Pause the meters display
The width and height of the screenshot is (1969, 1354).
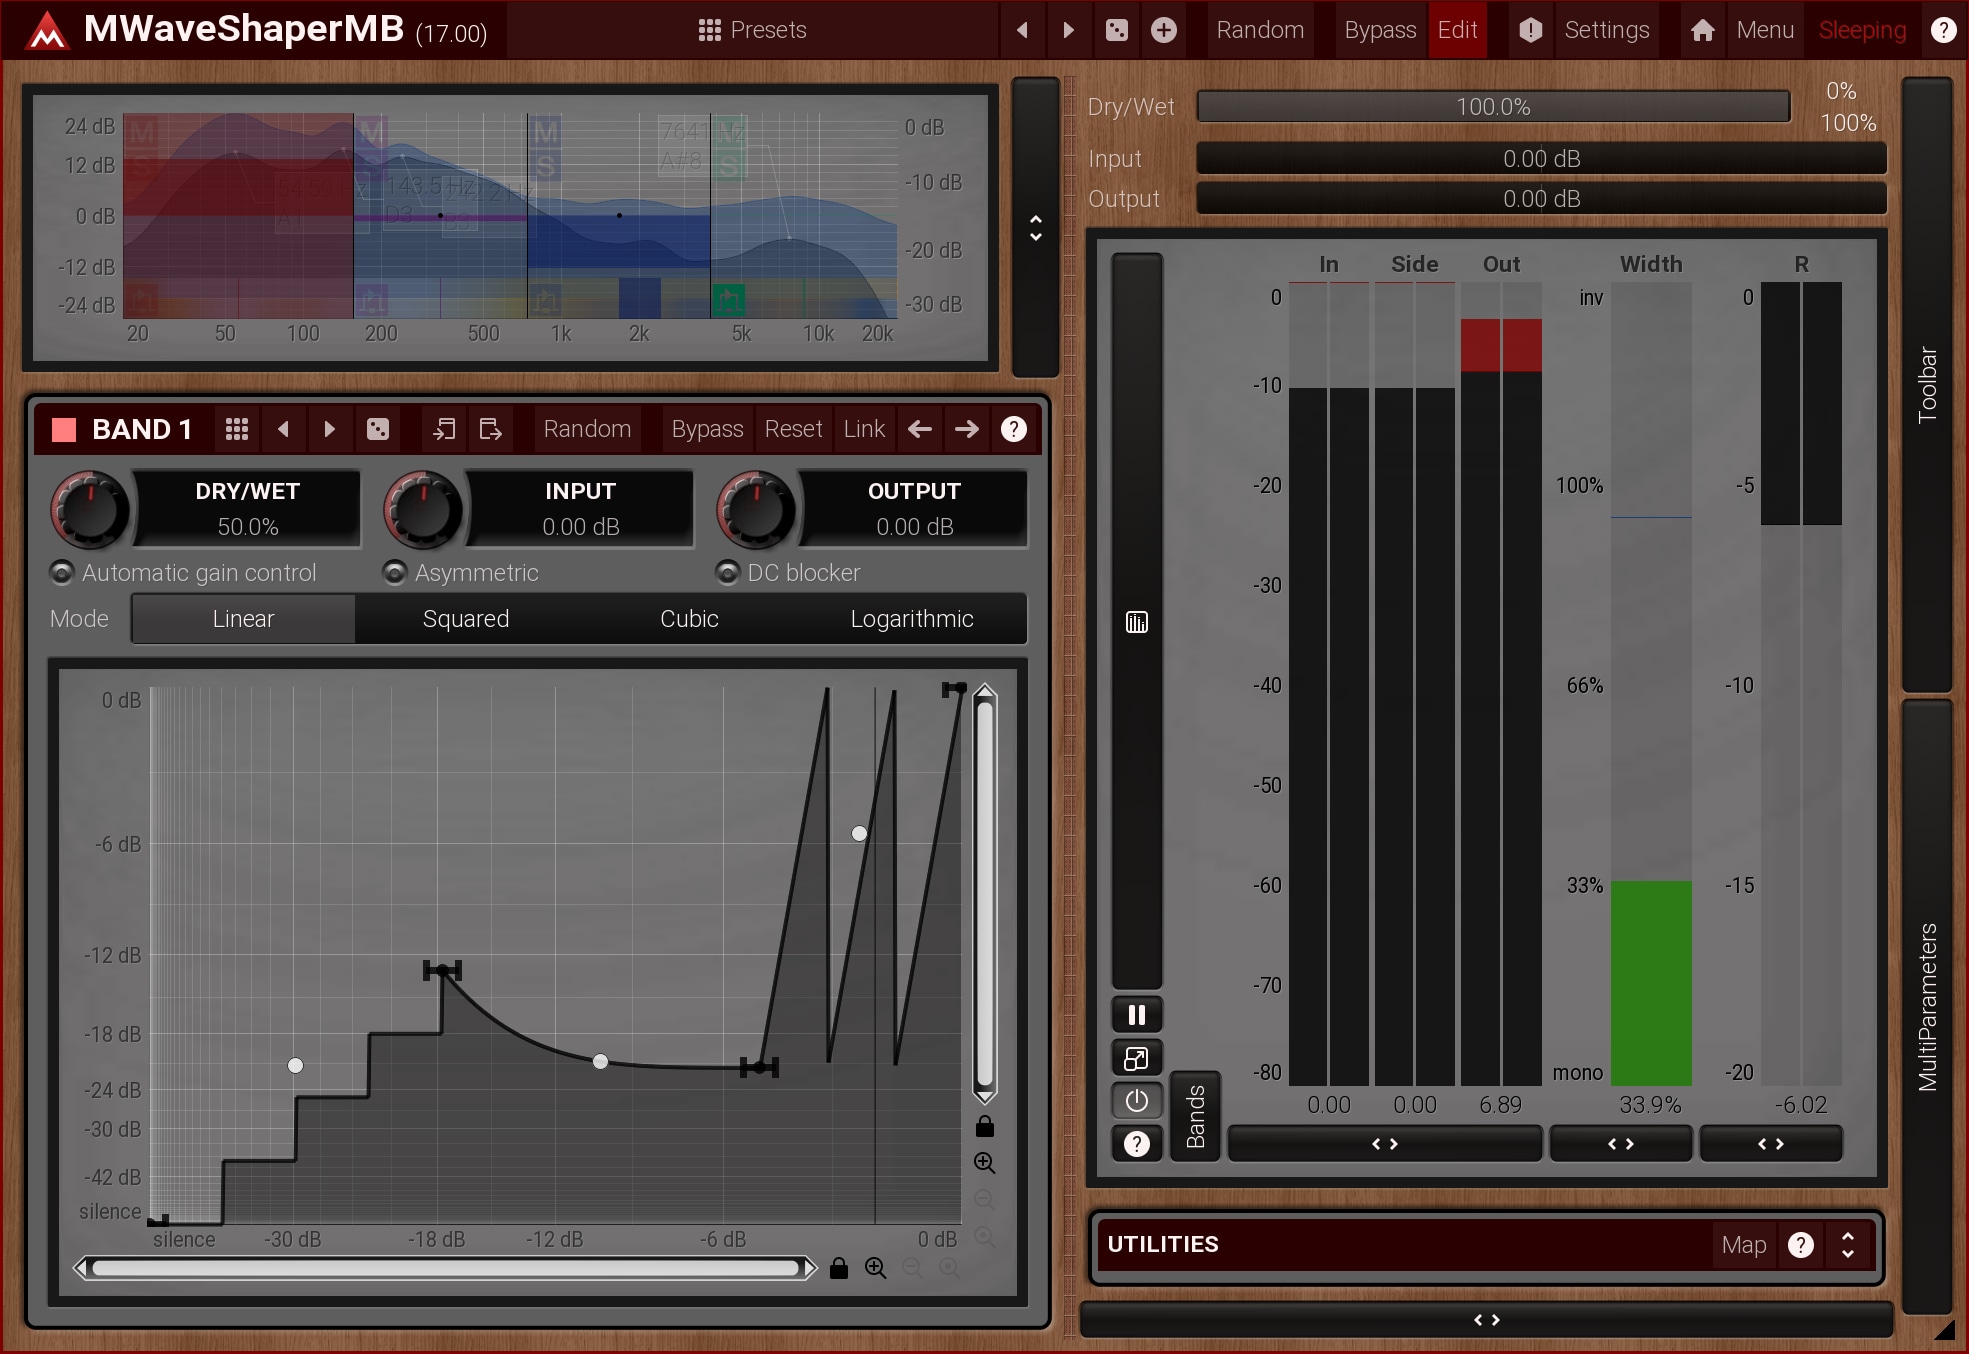pyautogui.click(x=1137, y=1015)
